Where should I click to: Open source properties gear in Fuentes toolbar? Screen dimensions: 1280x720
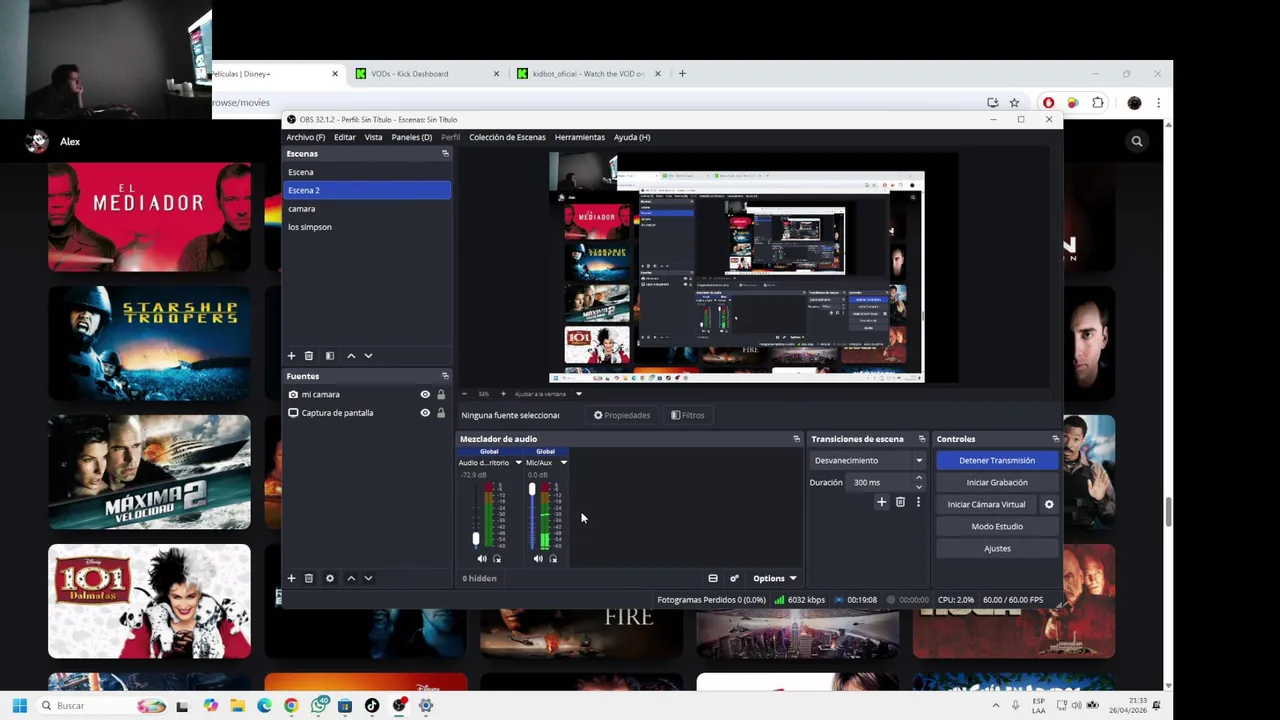pyautogui.click(x=330, y=578)
